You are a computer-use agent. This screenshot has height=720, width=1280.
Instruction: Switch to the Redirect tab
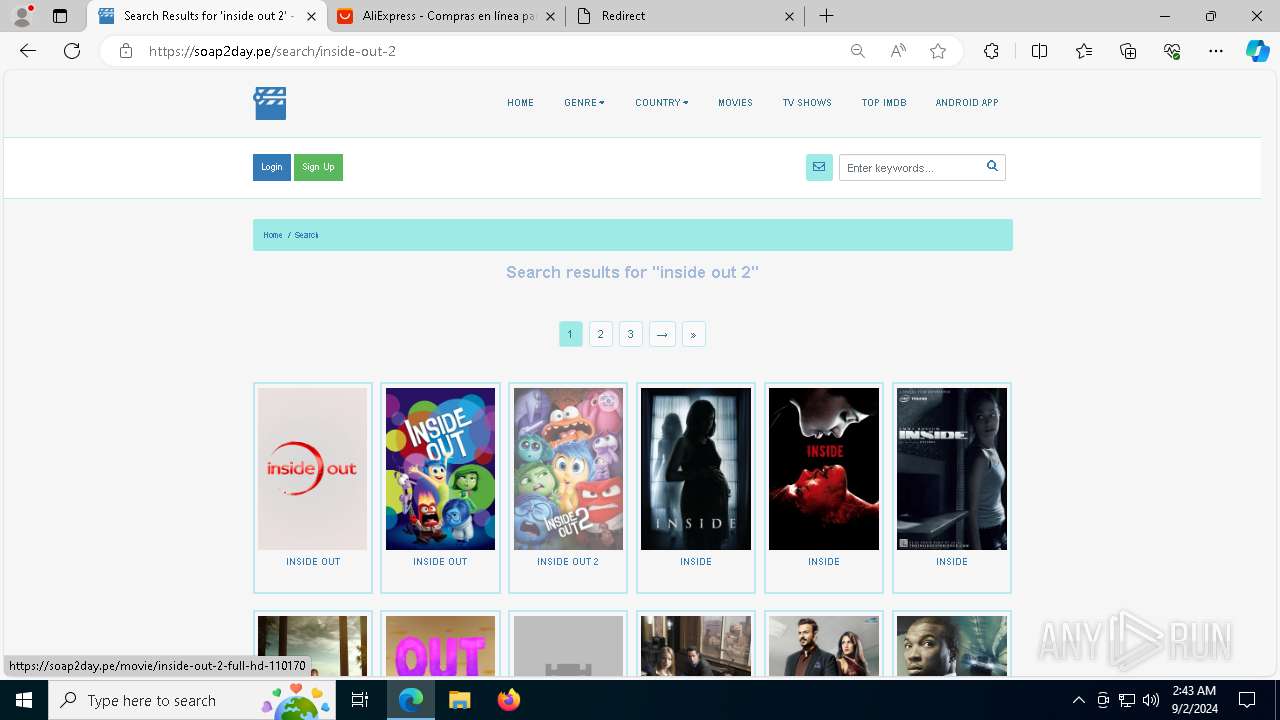686,16
